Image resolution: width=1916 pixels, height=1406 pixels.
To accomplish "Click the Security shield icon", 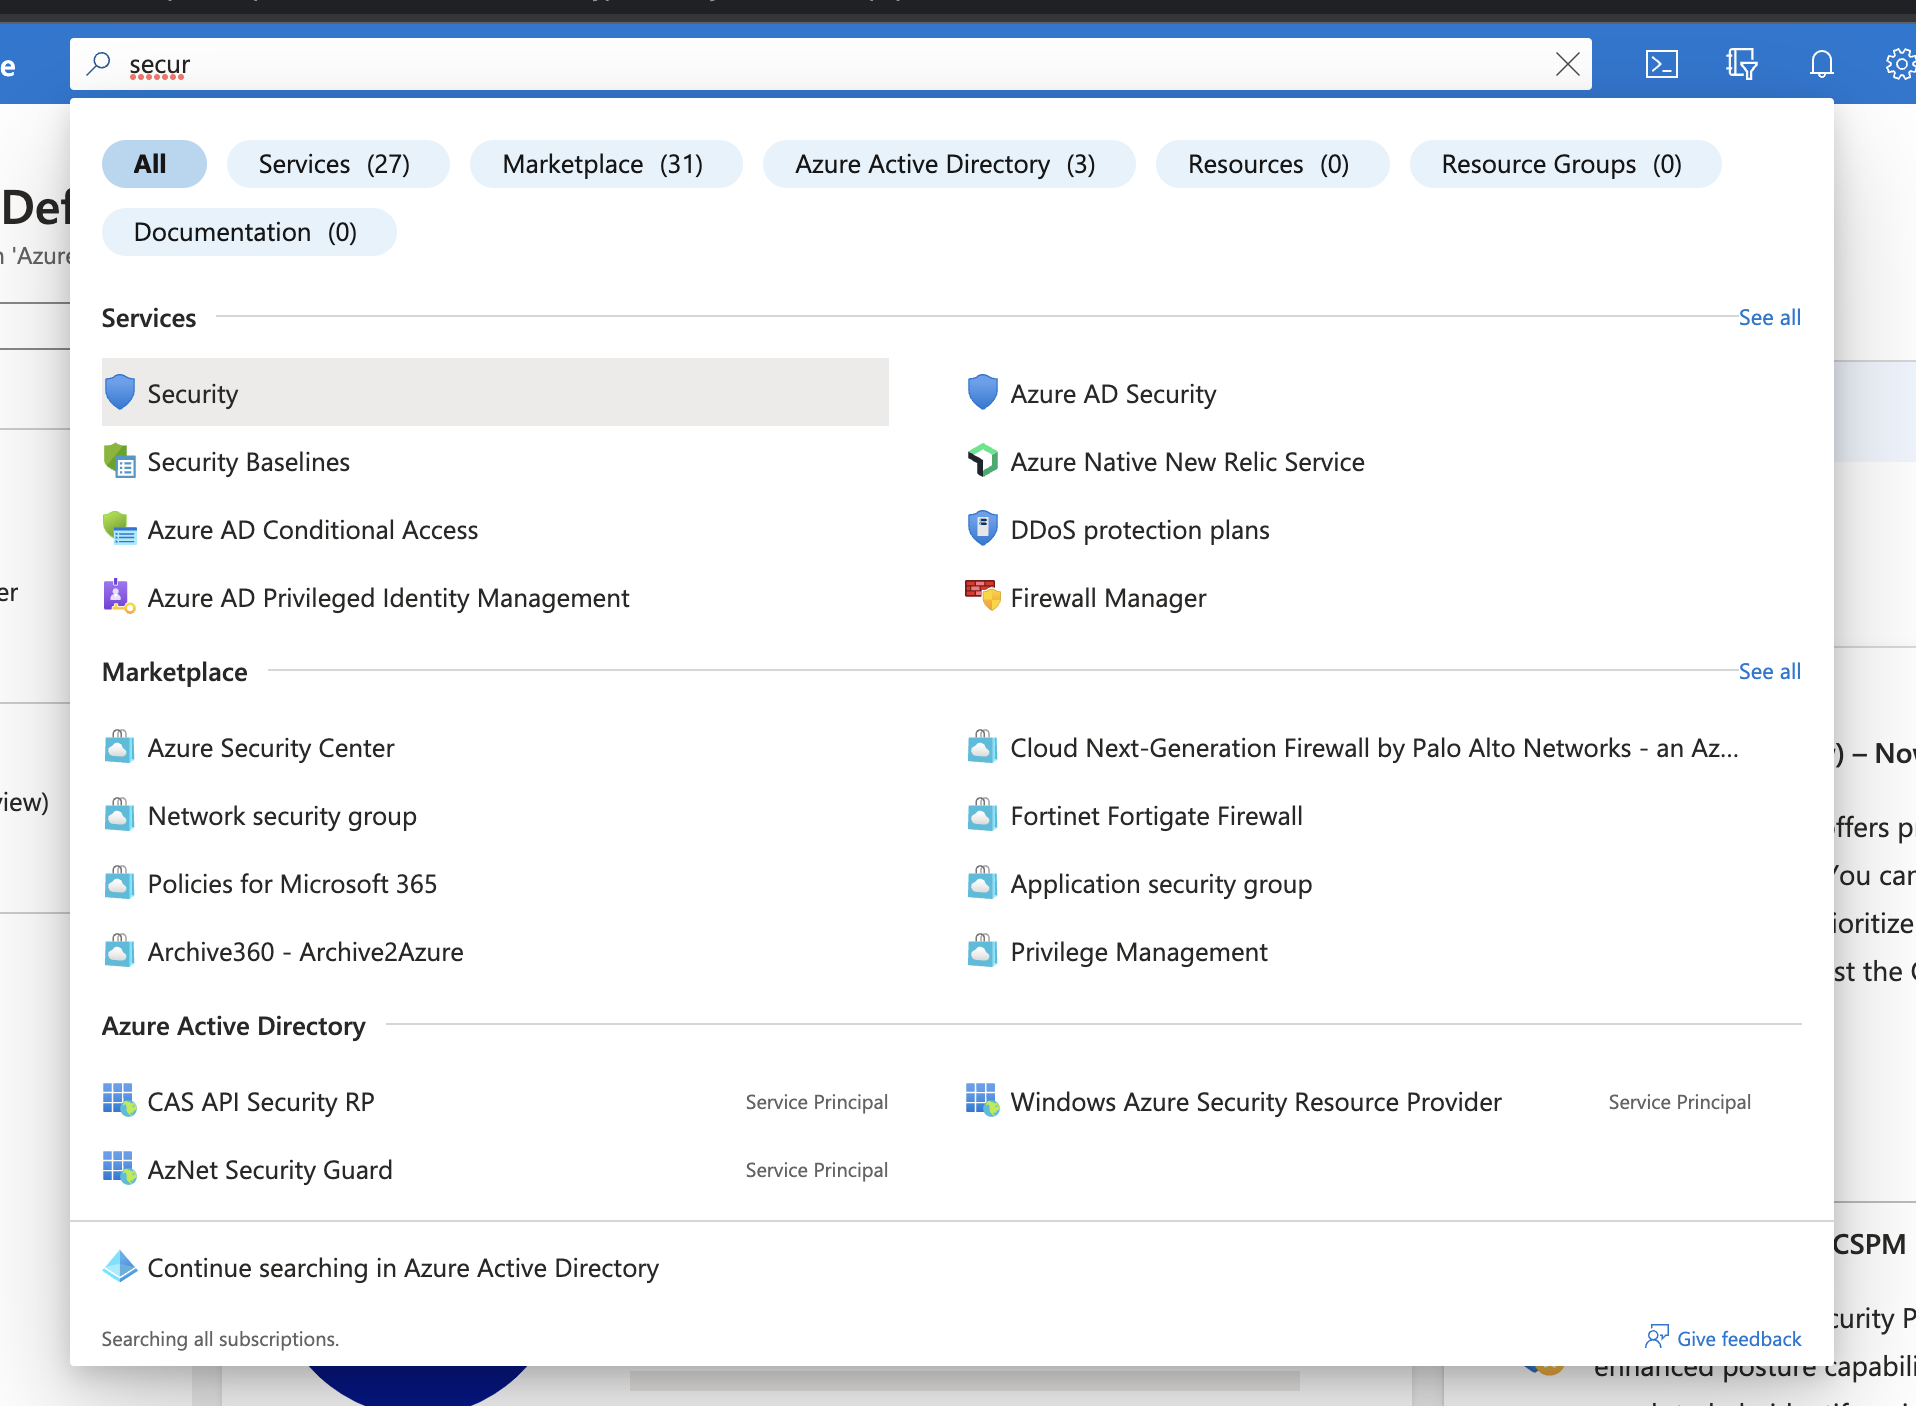I will [120, 392].
